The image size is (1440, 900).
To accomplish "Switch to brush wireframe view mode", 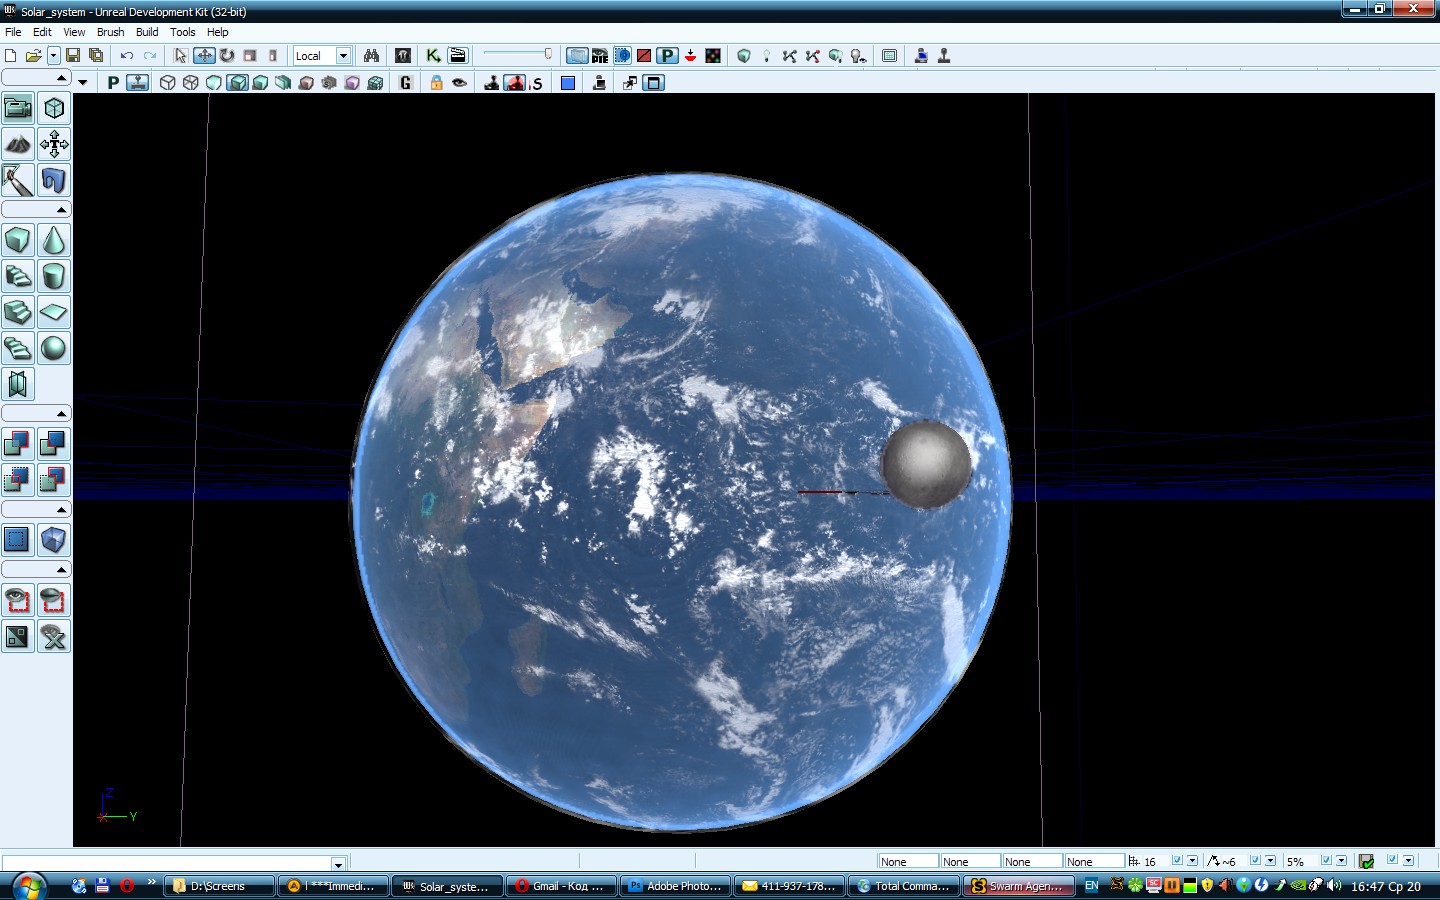I will [168, 83].
